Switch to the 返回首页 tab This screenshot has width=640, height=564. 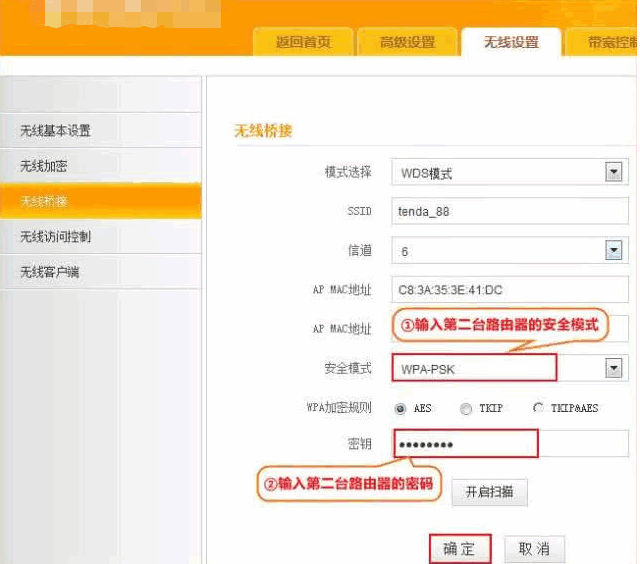303,42
